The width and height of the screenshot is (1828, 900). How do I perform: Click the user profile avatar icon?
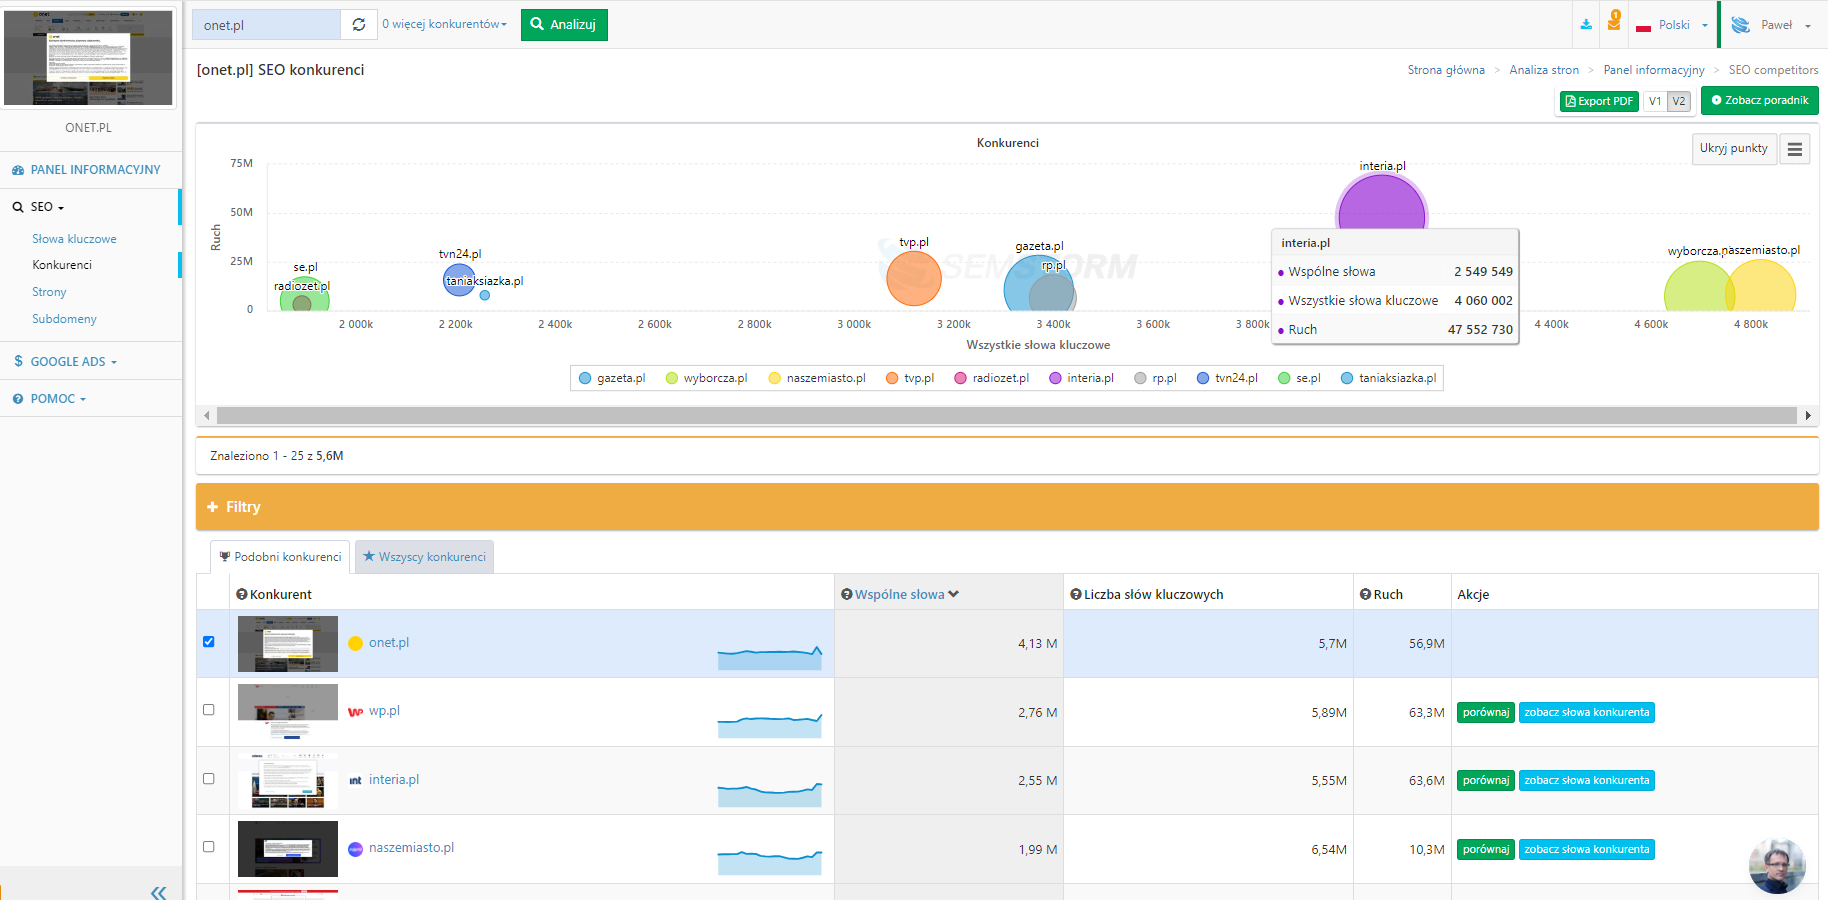(x=1741, y=25)
